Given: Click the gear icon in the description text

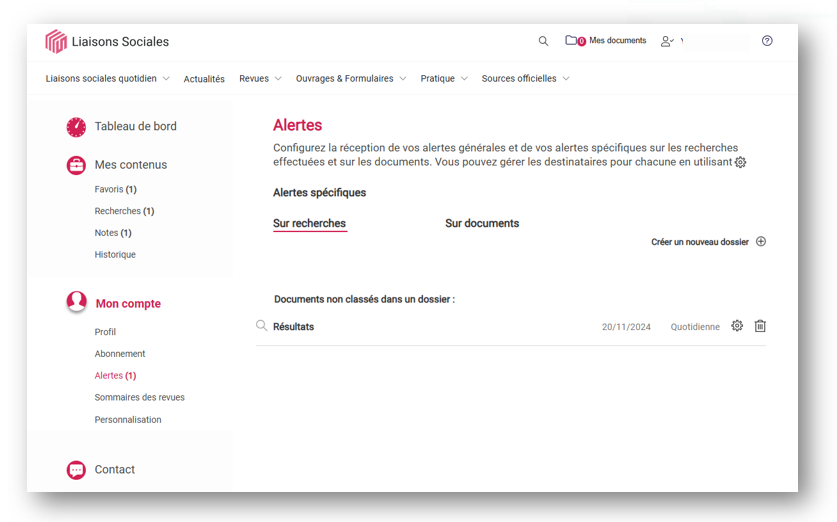Looking at the screenshot, I should tap(740, 162).
